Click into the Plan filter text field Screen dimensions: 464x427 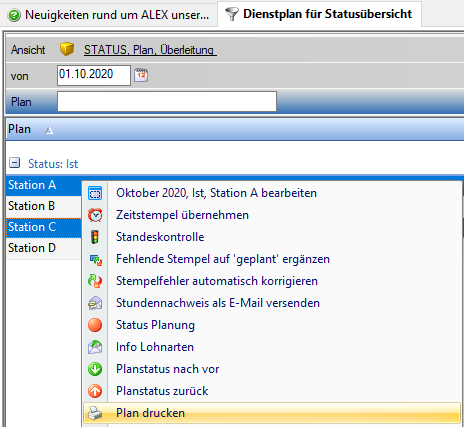click(167, 101)
